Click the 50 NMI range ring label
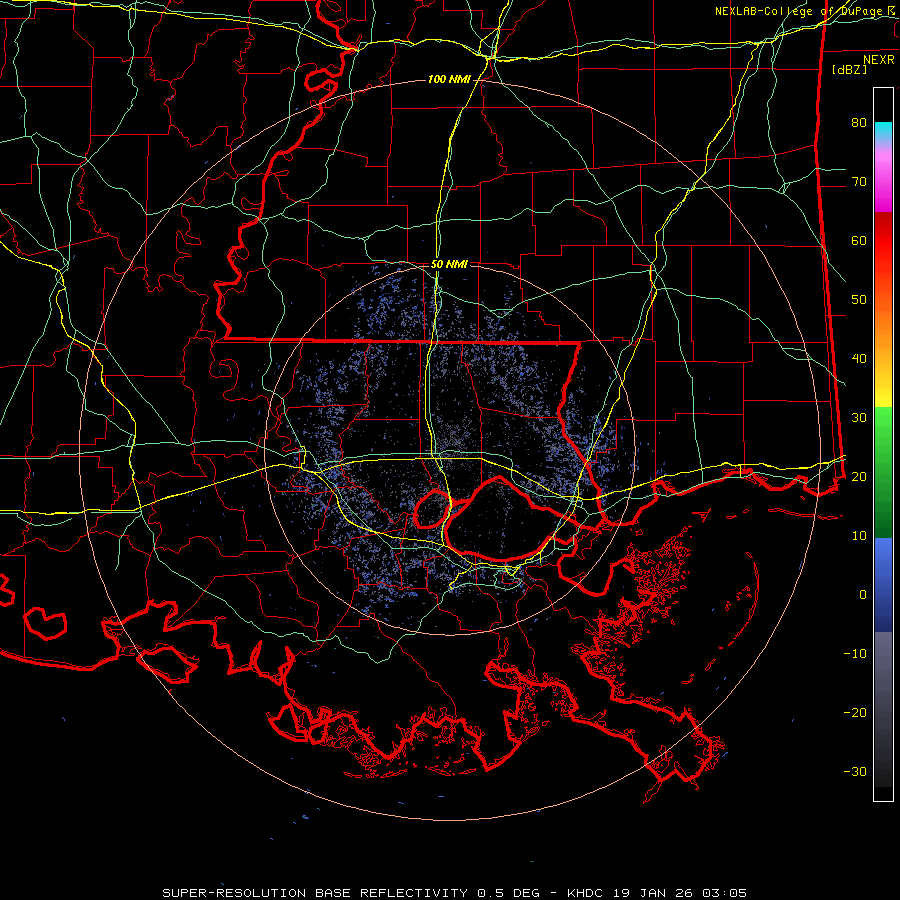 449,264
